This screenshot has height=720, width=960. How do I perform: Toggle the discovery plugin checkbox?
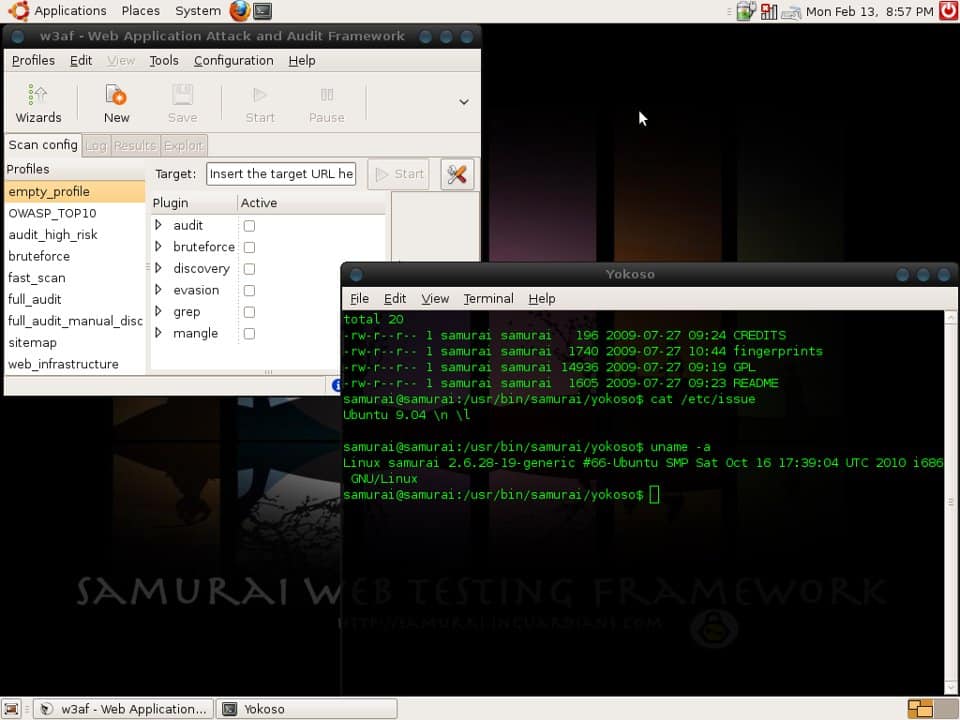pos(249,269)
